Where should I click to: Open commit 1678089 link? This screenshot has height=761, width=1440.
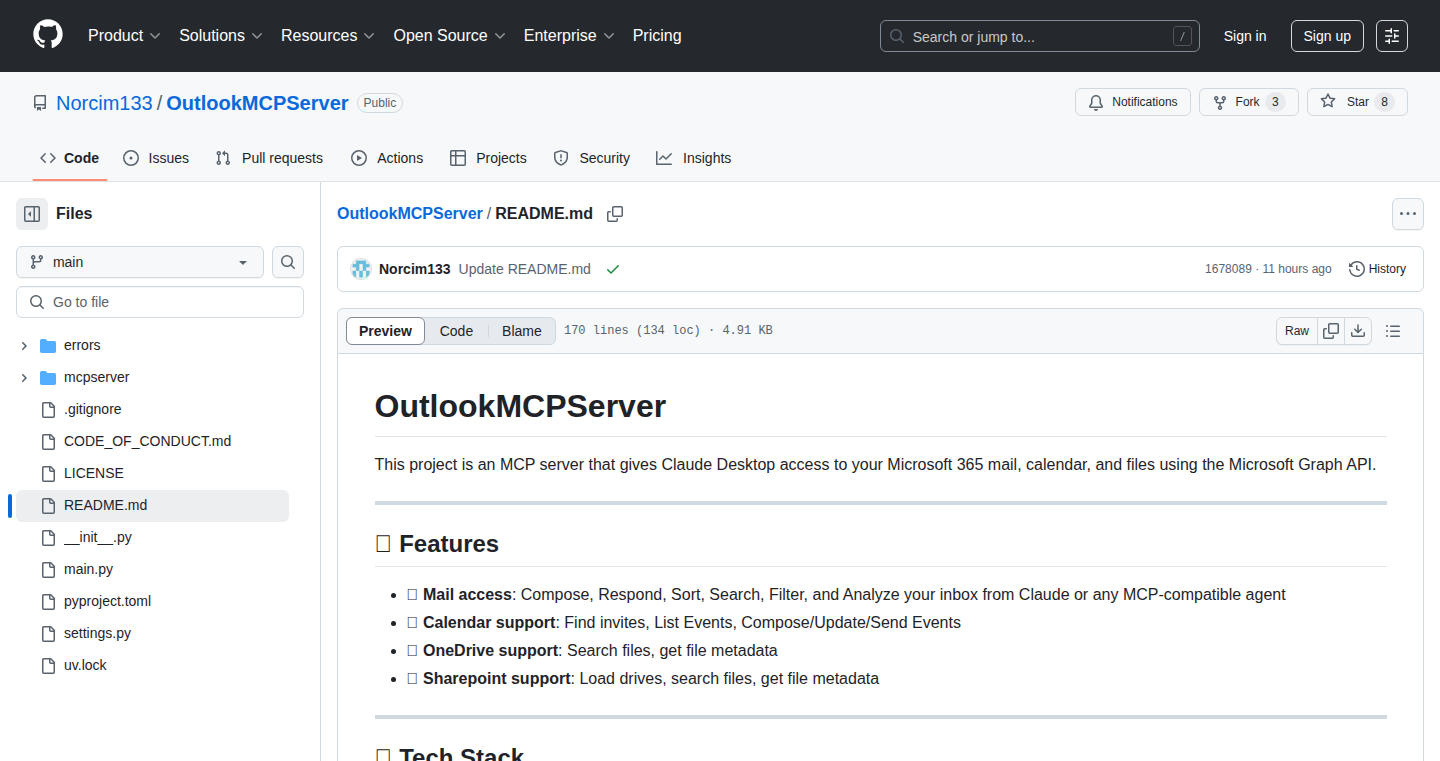1228,269
